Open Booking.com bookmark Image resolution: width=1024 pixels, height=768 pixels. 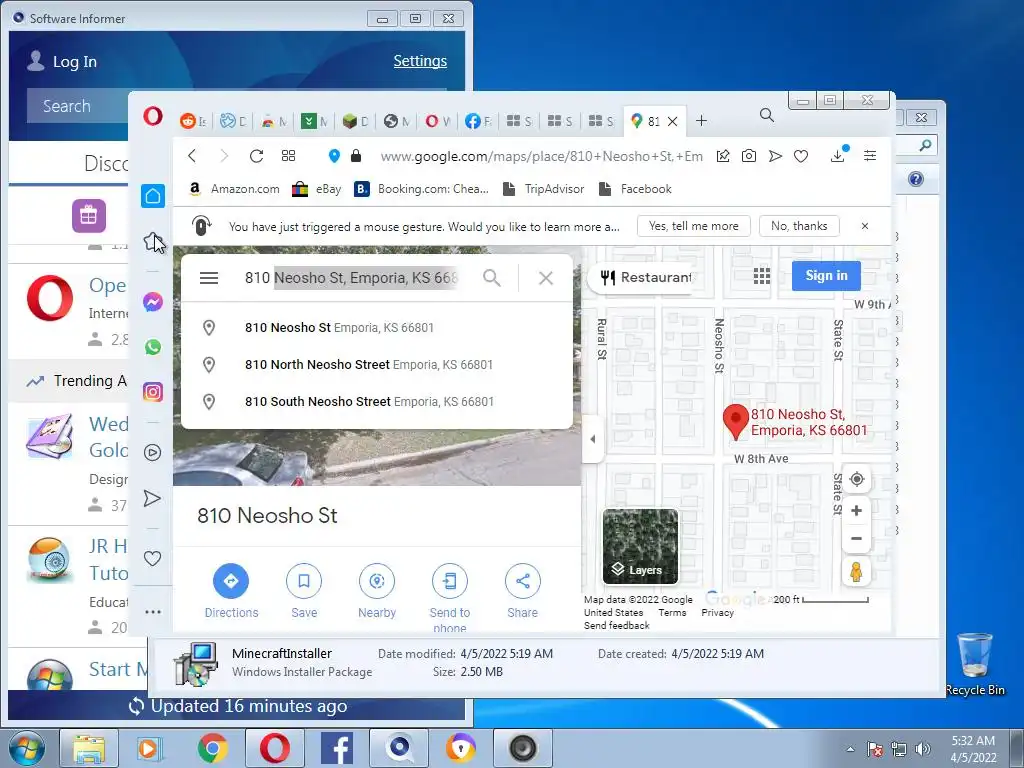421,189
